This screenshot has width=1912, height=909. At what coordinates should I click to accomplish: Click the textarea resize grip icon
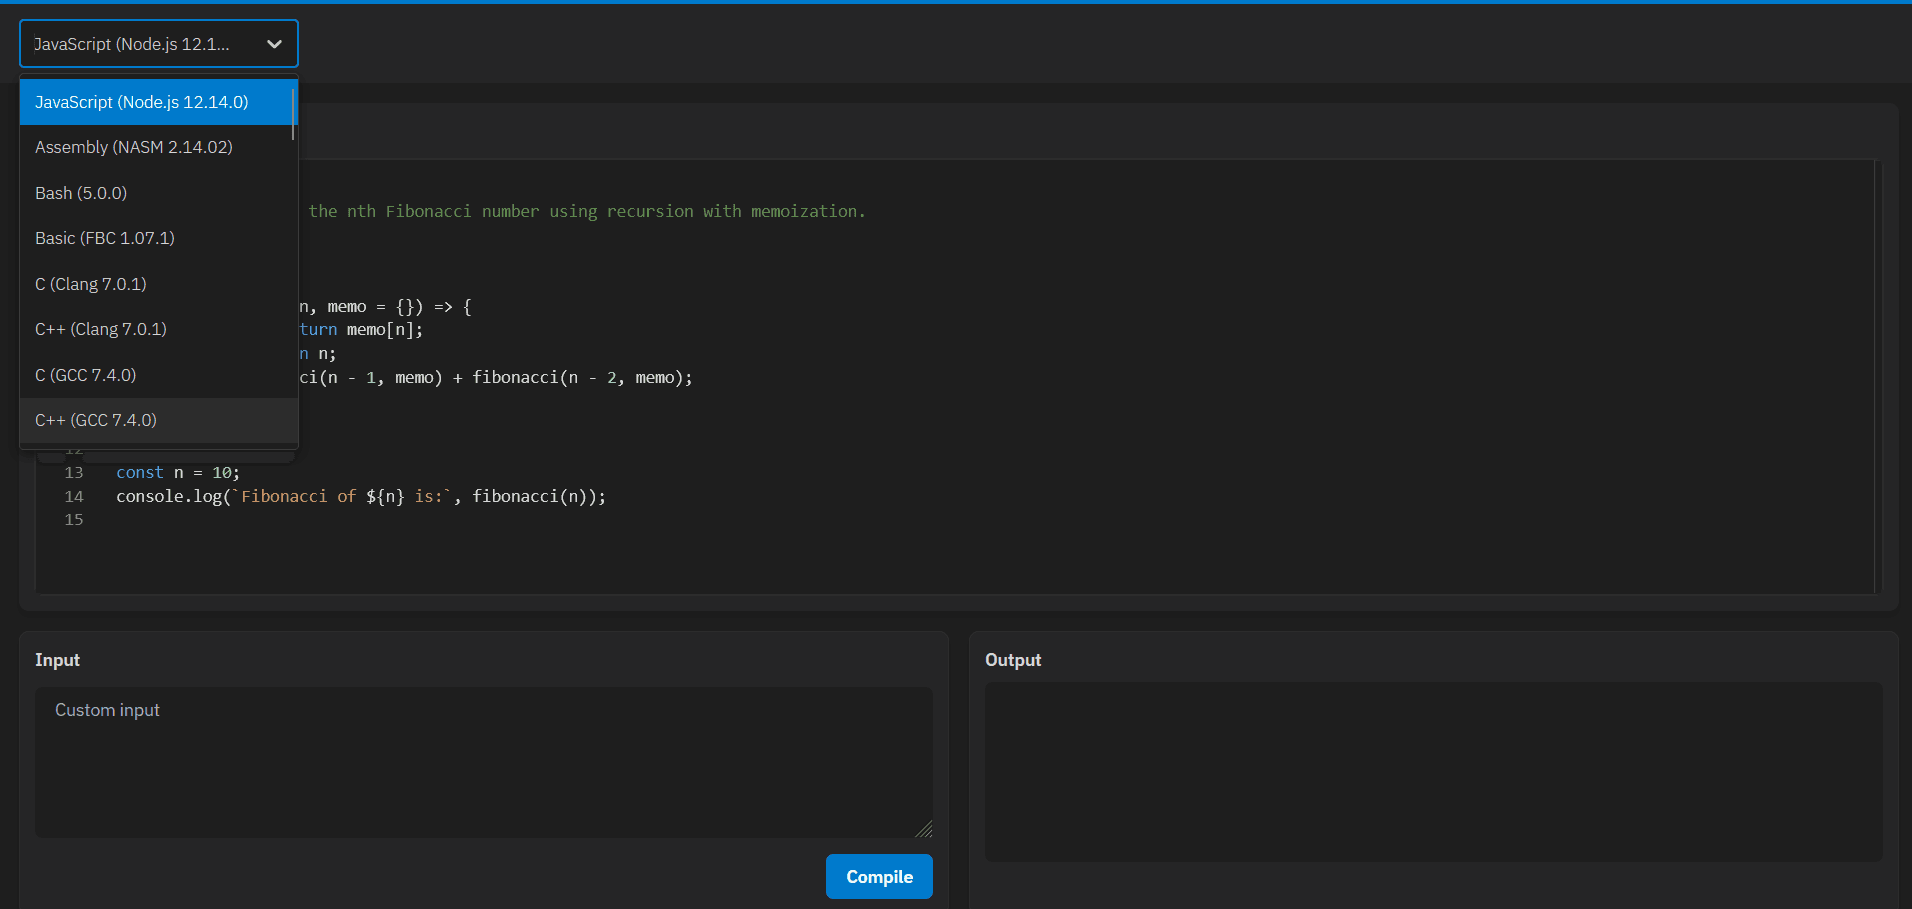[x=925, y=830]
